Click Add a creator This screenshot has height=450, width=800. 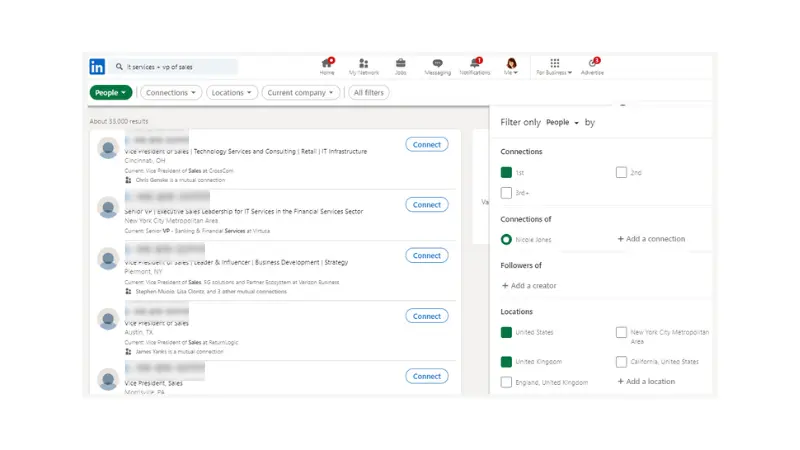(x=529, y=286)
